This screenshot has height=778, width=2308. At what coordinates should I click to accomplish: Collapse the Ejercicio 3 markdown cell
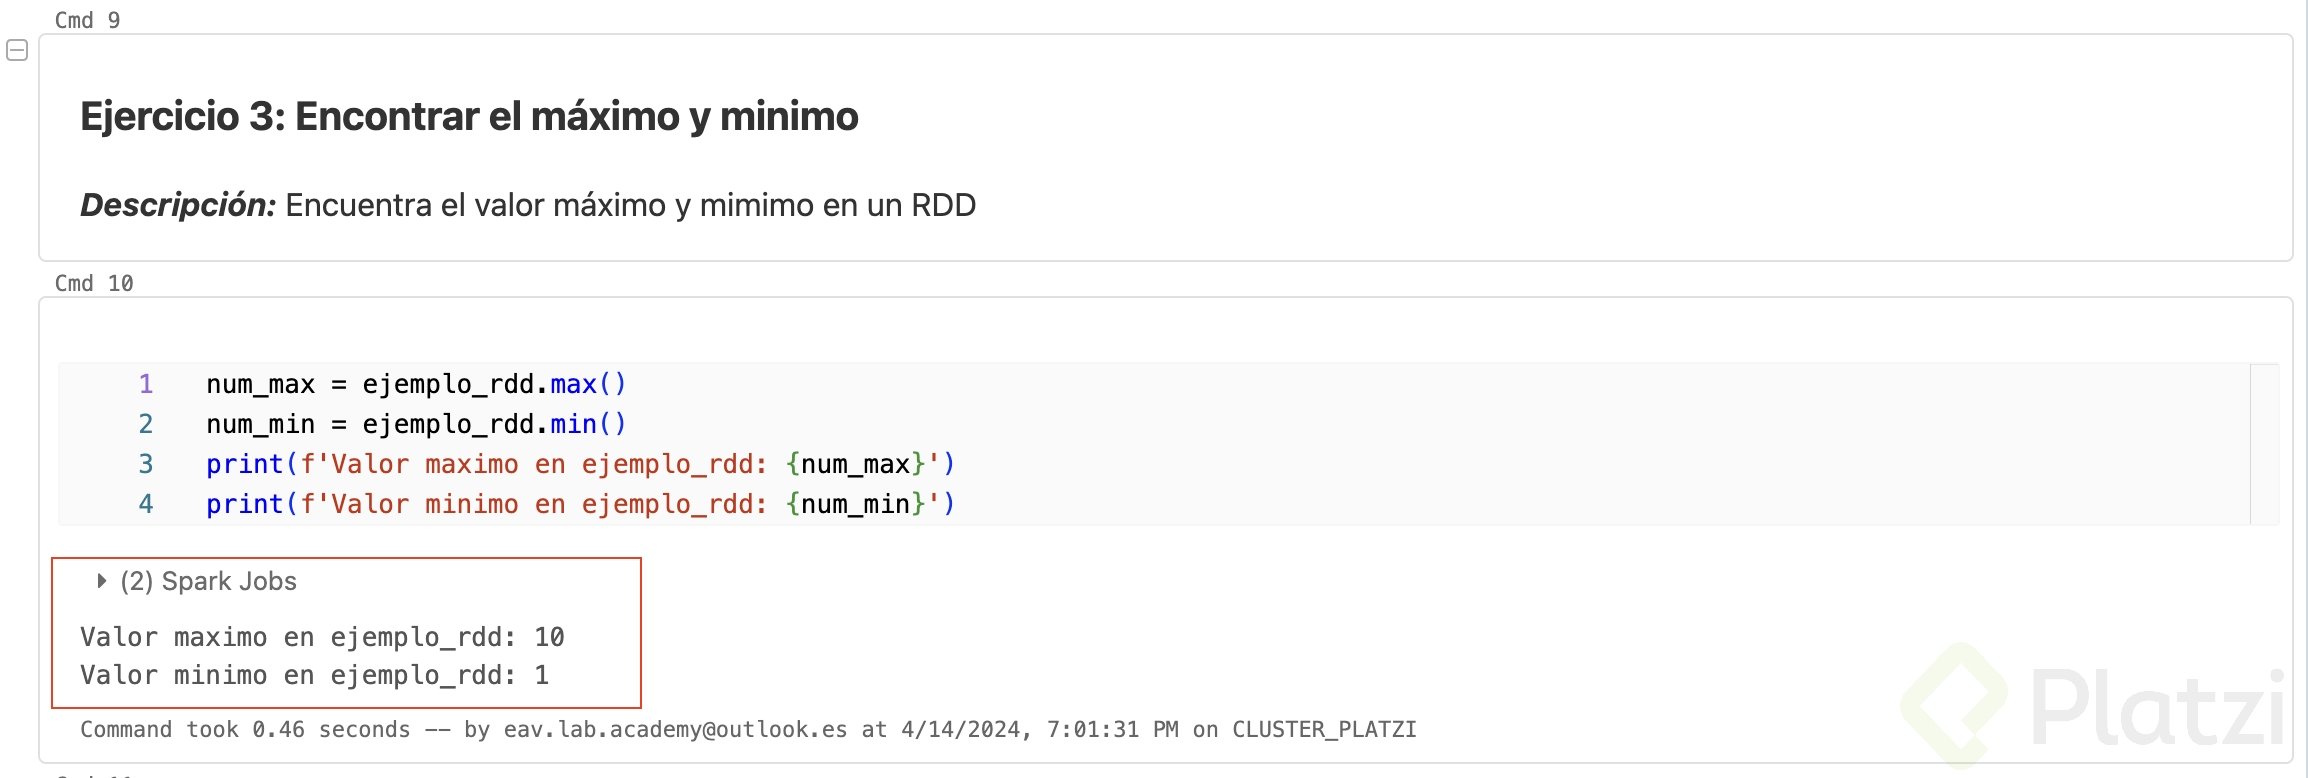[x=17, y=50]
